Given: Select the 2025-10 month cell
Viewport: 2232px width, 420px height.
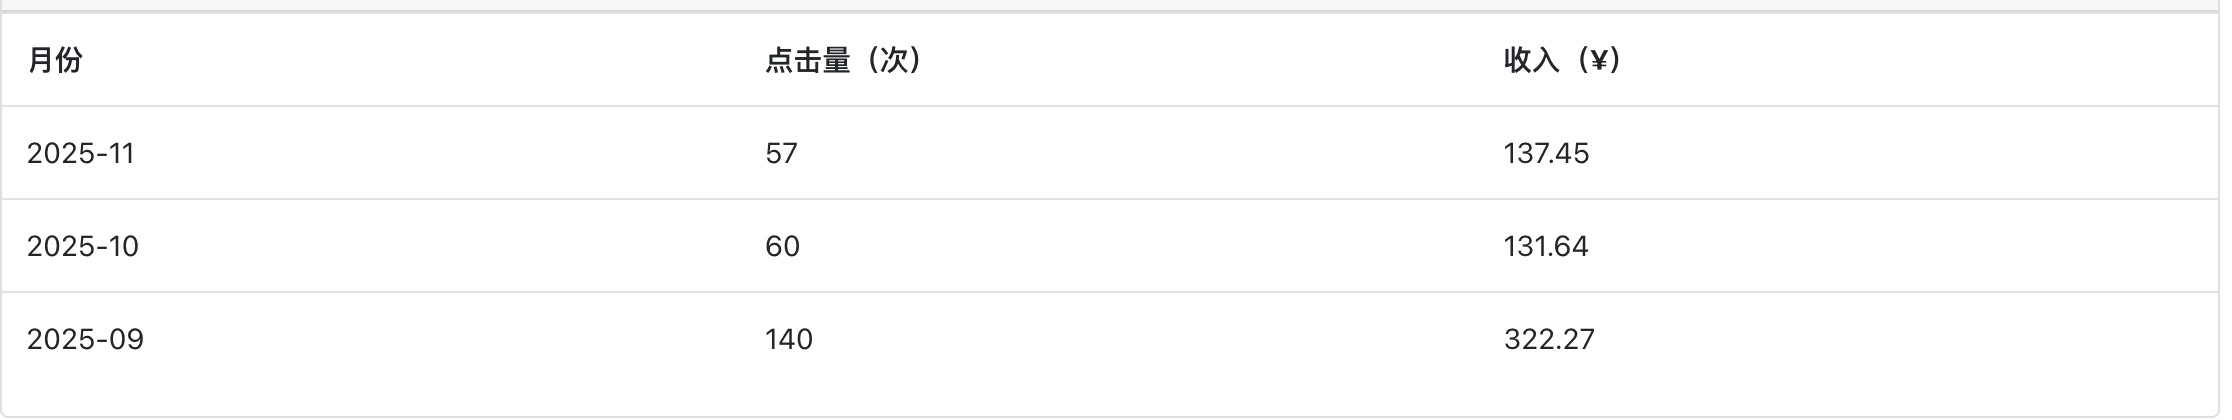Looking at the screenshot, I should pyautogui.click(x=83, y=247).
